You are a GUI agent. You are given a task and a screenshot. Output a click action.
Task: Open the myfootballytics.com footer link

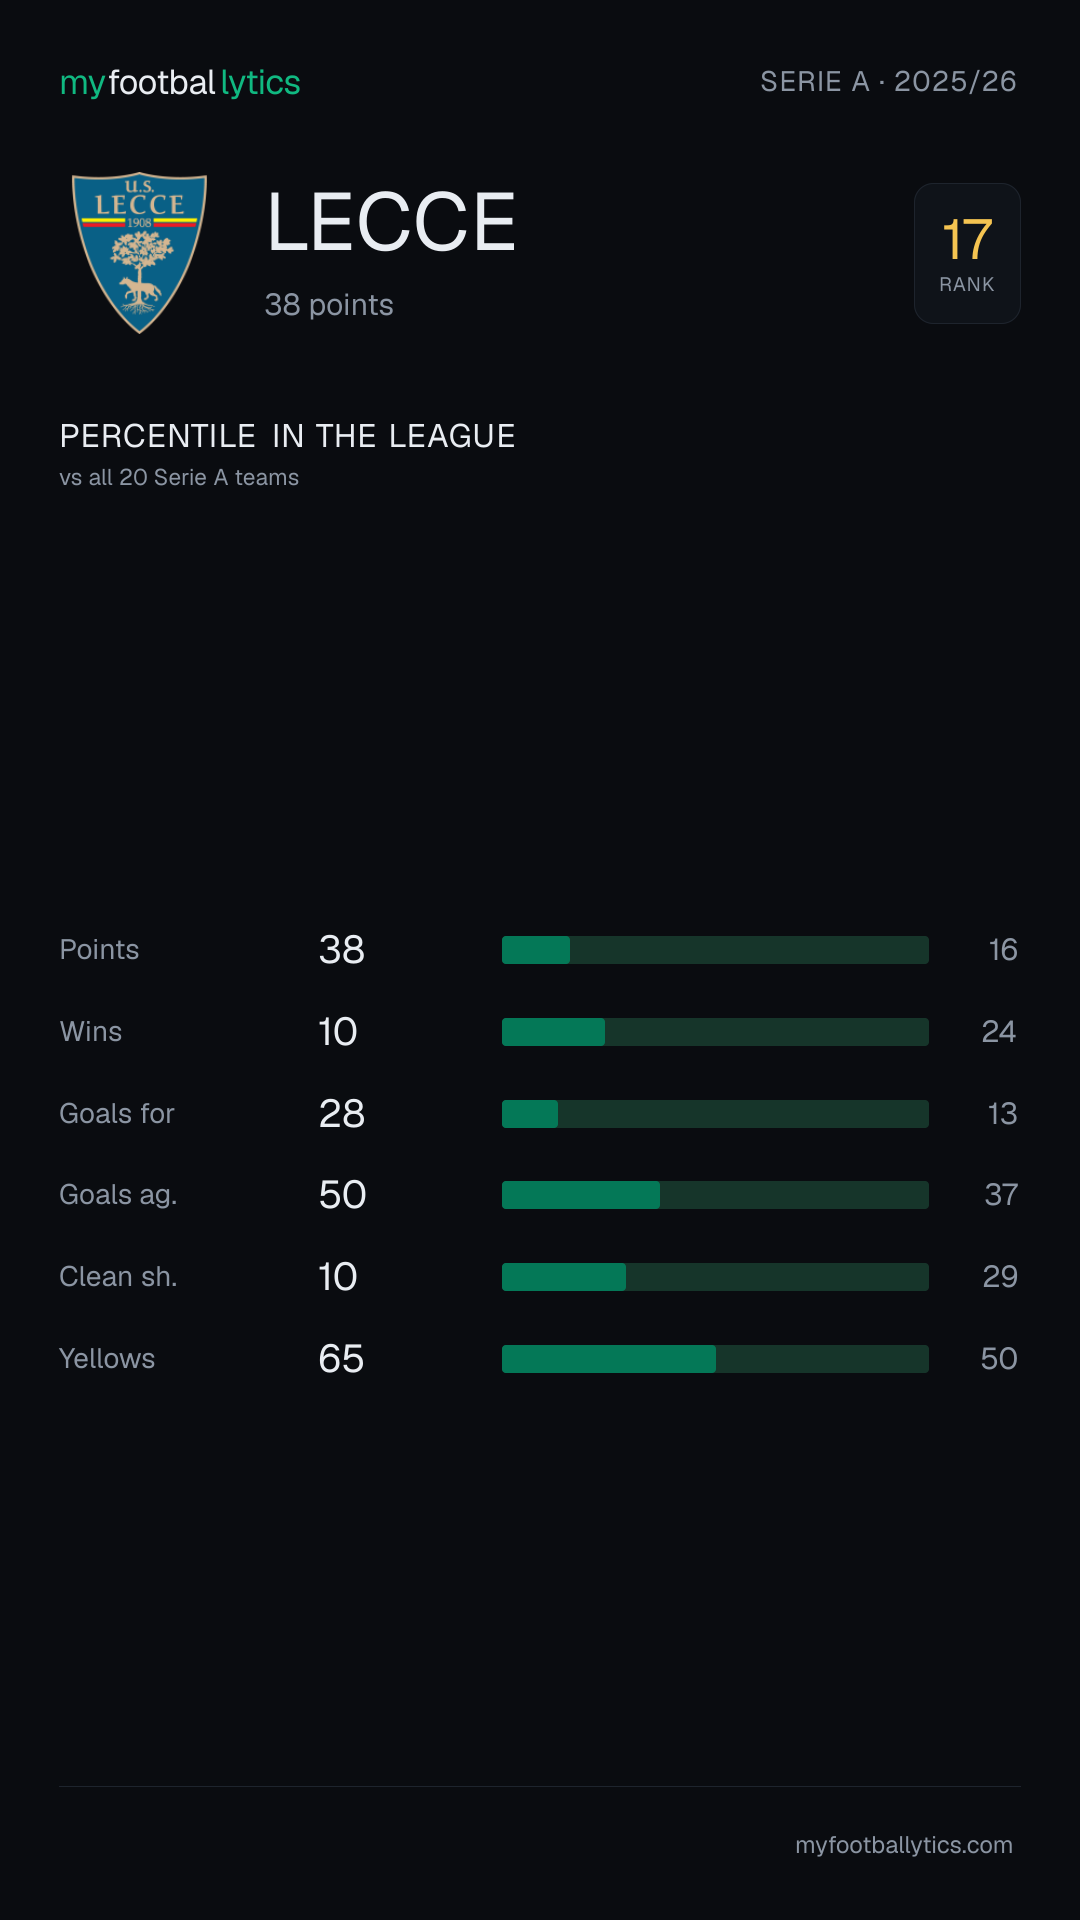(904, 1845)
